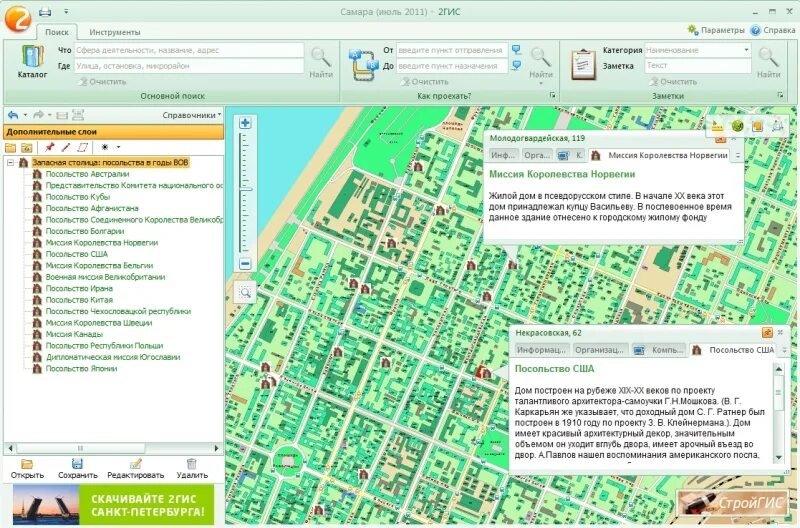Viewport: 800px width, 528px height.
Task: Click Очистить in Заметки group
Action: [x=673, y=82]
